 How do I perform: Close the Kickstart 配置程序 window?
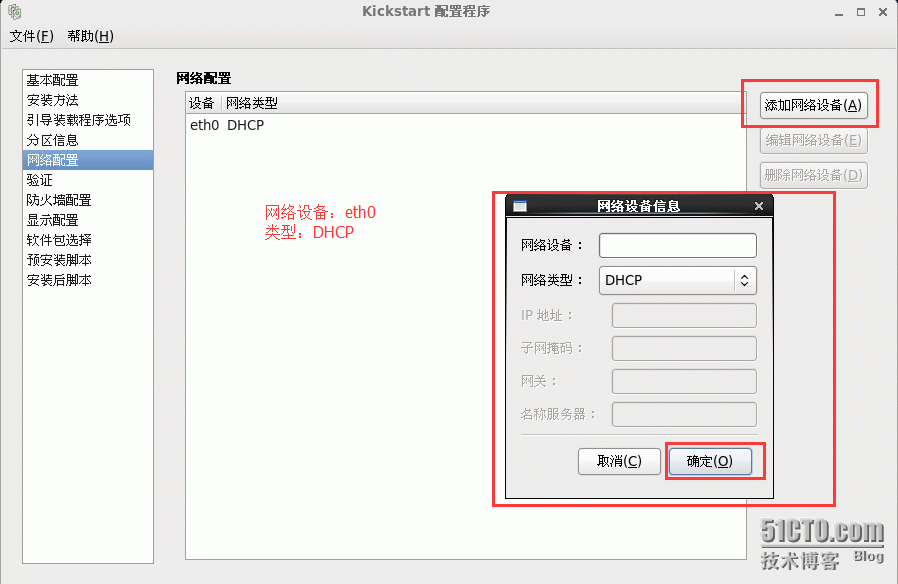(883, 12)
